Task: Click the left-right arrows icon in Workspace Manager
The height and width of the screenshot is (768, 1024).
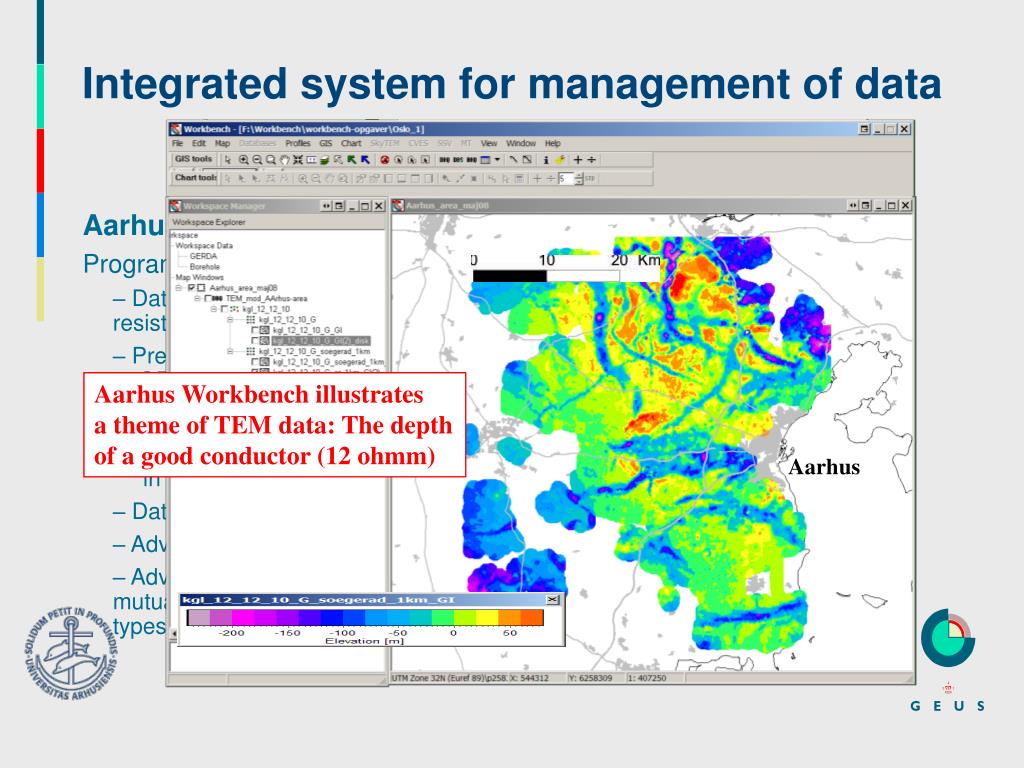Action: [x=326, y=206]
